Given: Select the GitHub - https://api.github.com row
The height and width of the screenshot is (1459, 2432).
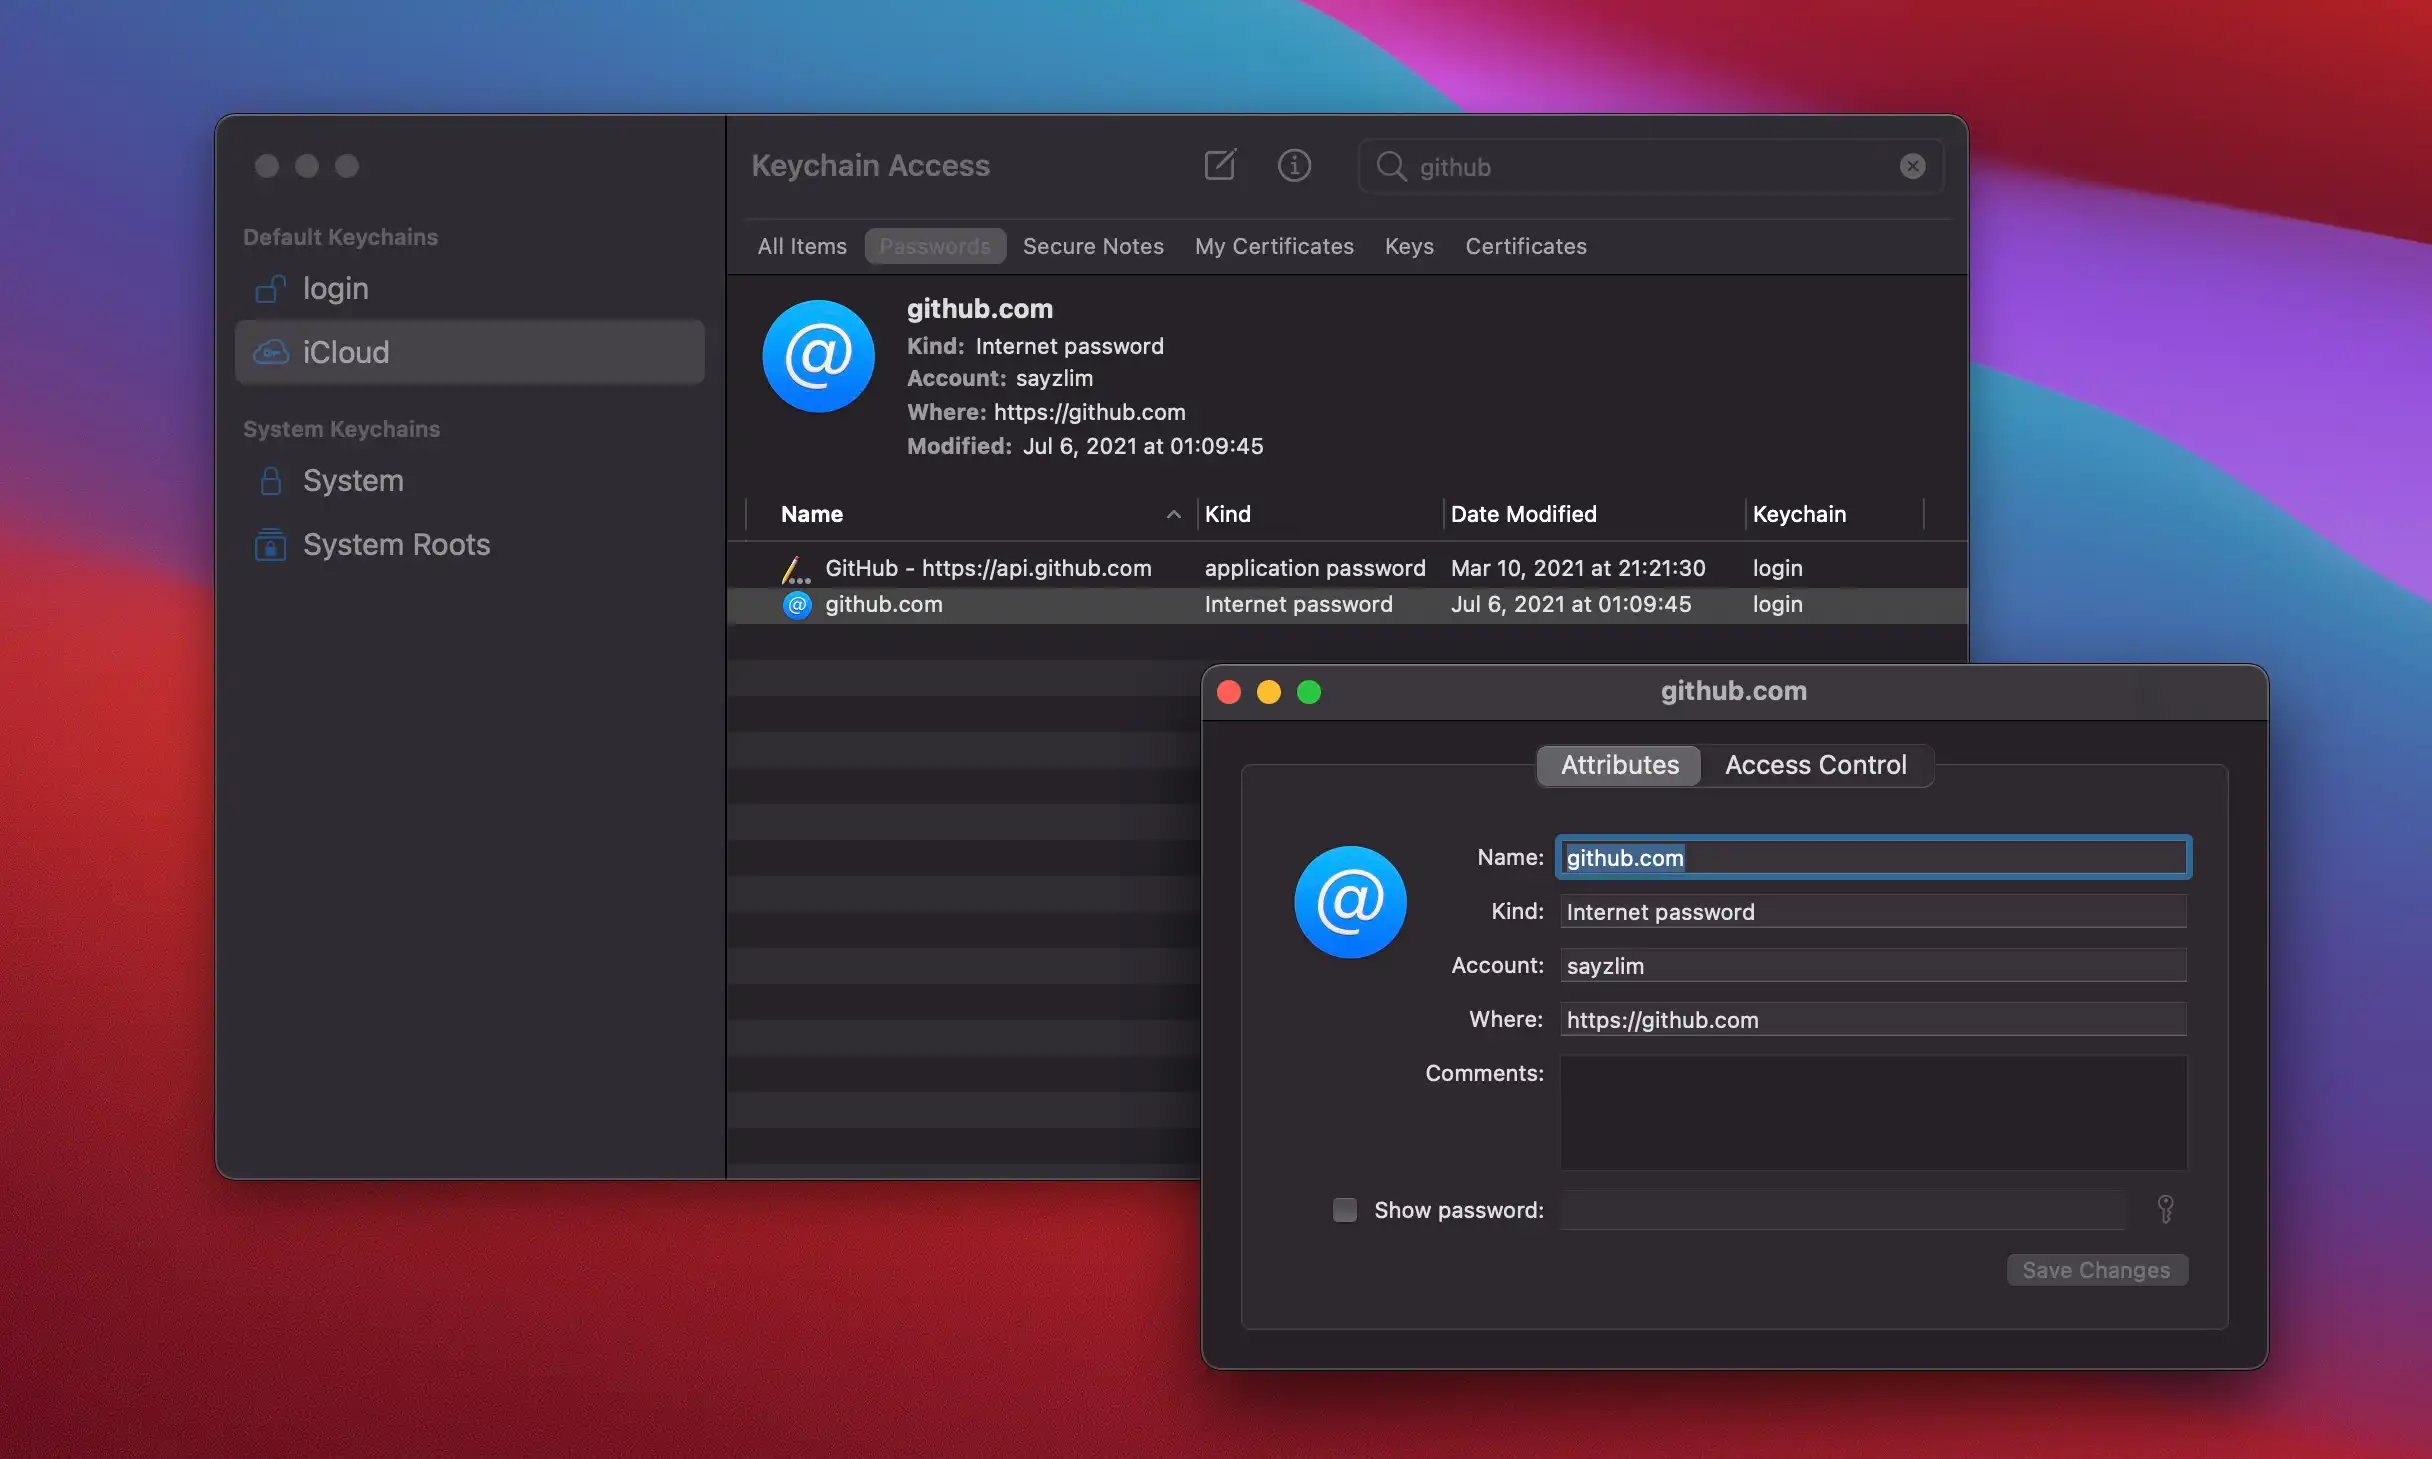Looking at the screenshot, I should (x=1347, y=568).
